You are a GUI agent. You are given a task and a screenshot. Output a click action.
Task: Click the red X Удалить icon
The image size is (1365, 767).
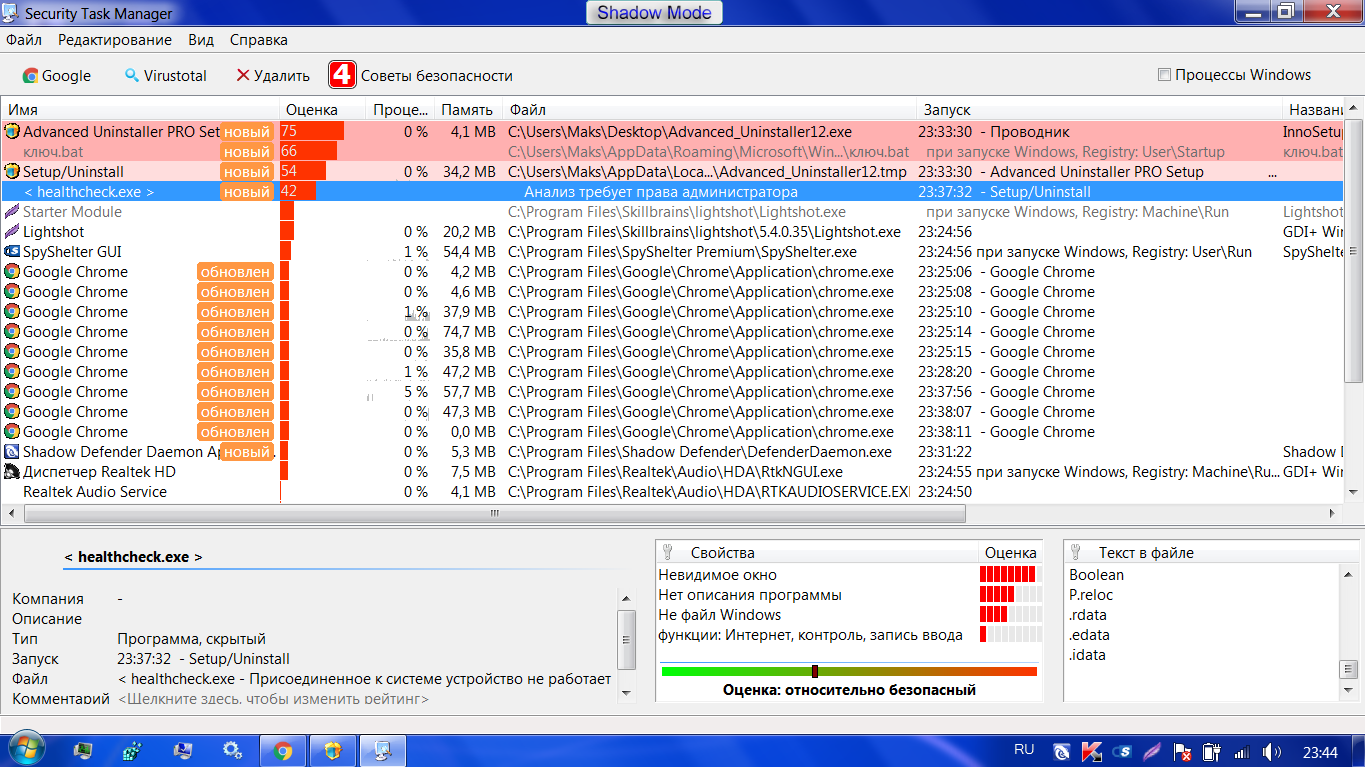243,76
